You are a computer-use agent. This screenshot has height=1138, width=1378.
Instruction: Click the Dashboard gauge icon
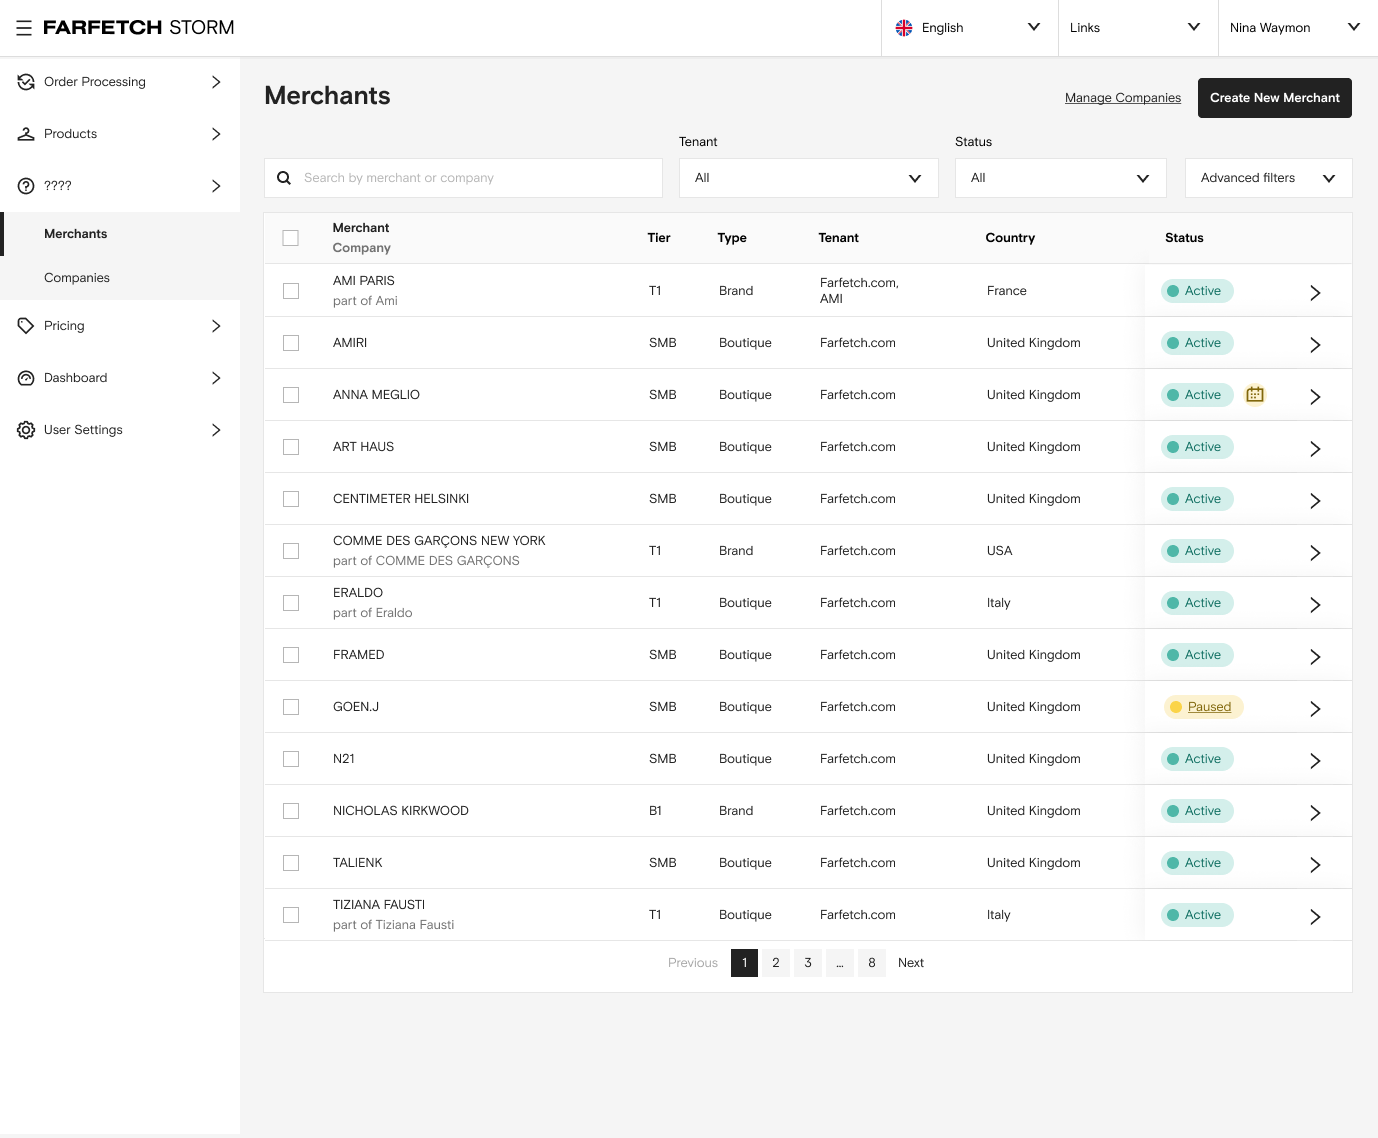26,378
